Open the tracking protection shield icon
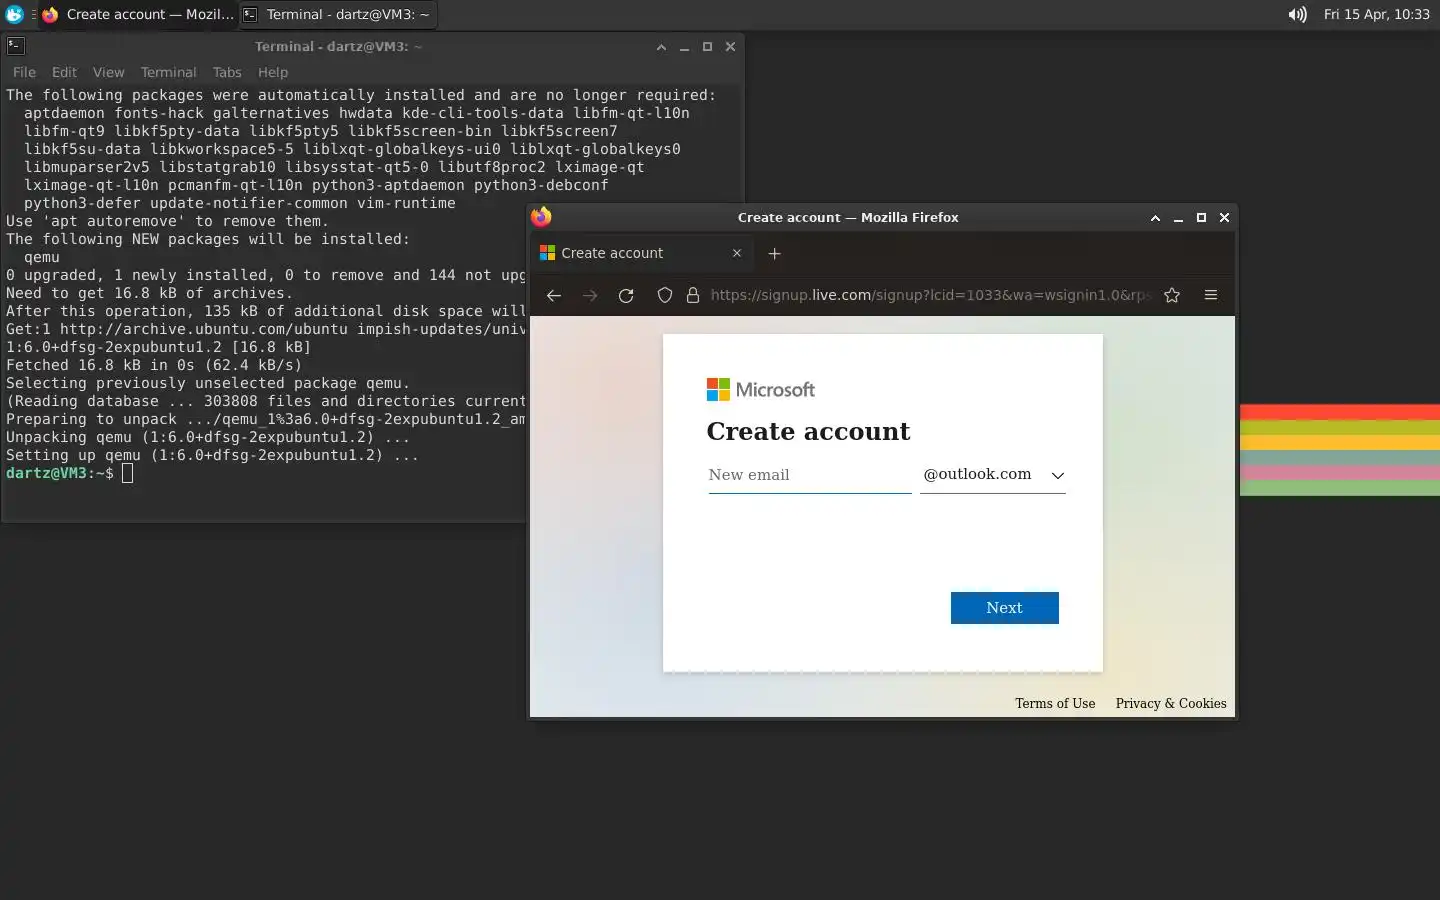 point(664,295)
